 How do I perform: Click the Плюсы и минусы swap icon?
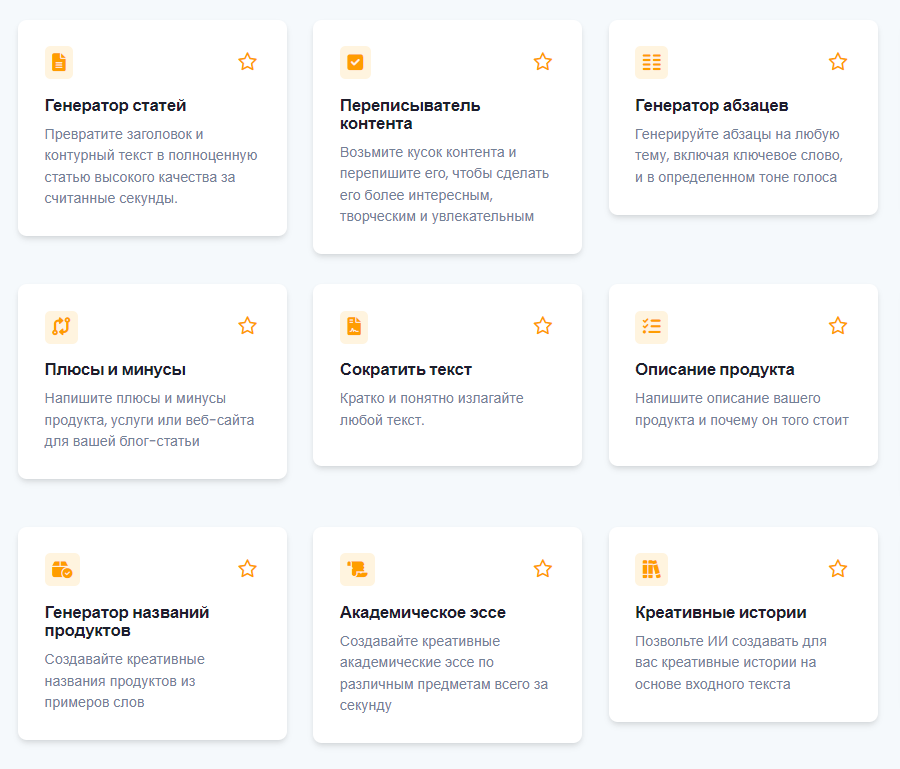click(x=61, y=326)
